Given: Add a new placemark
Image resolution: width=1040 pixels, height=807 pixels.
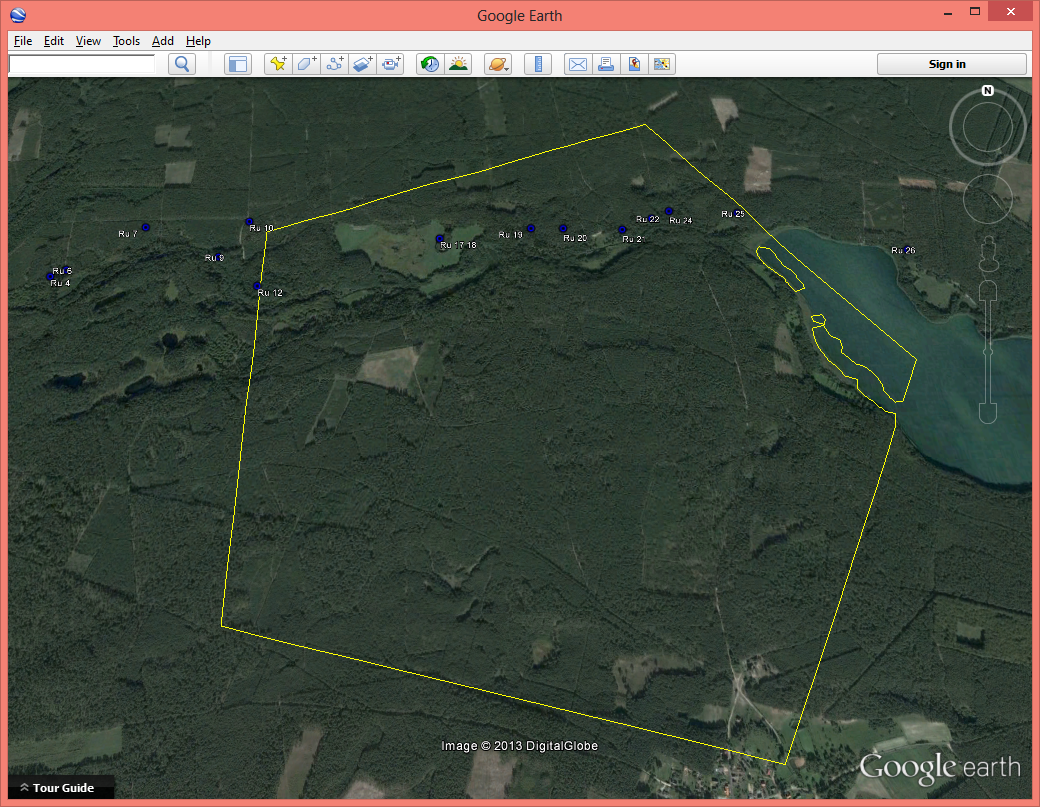Looking at the screenshot, I should (x=278, y=64).
